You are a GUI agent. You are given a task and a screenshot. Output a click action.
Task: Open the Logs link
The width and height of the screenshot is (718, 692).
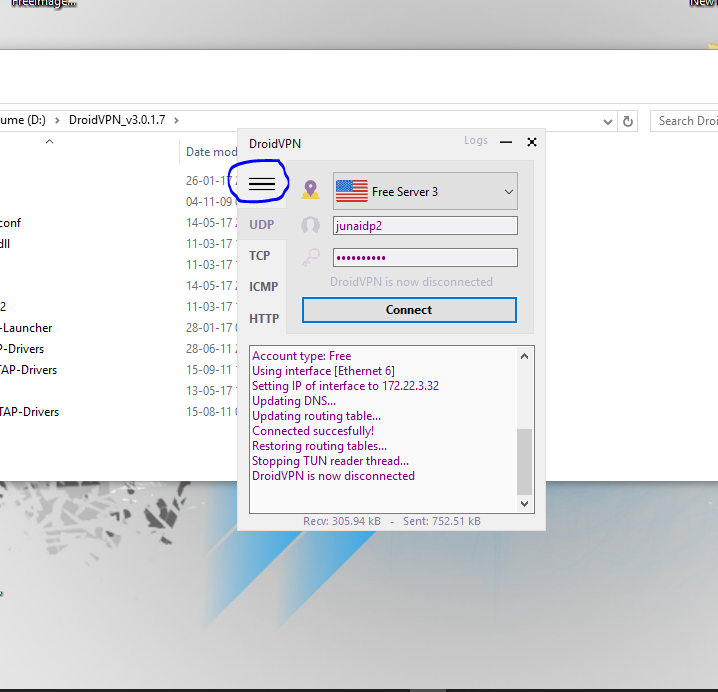(476, 141)
